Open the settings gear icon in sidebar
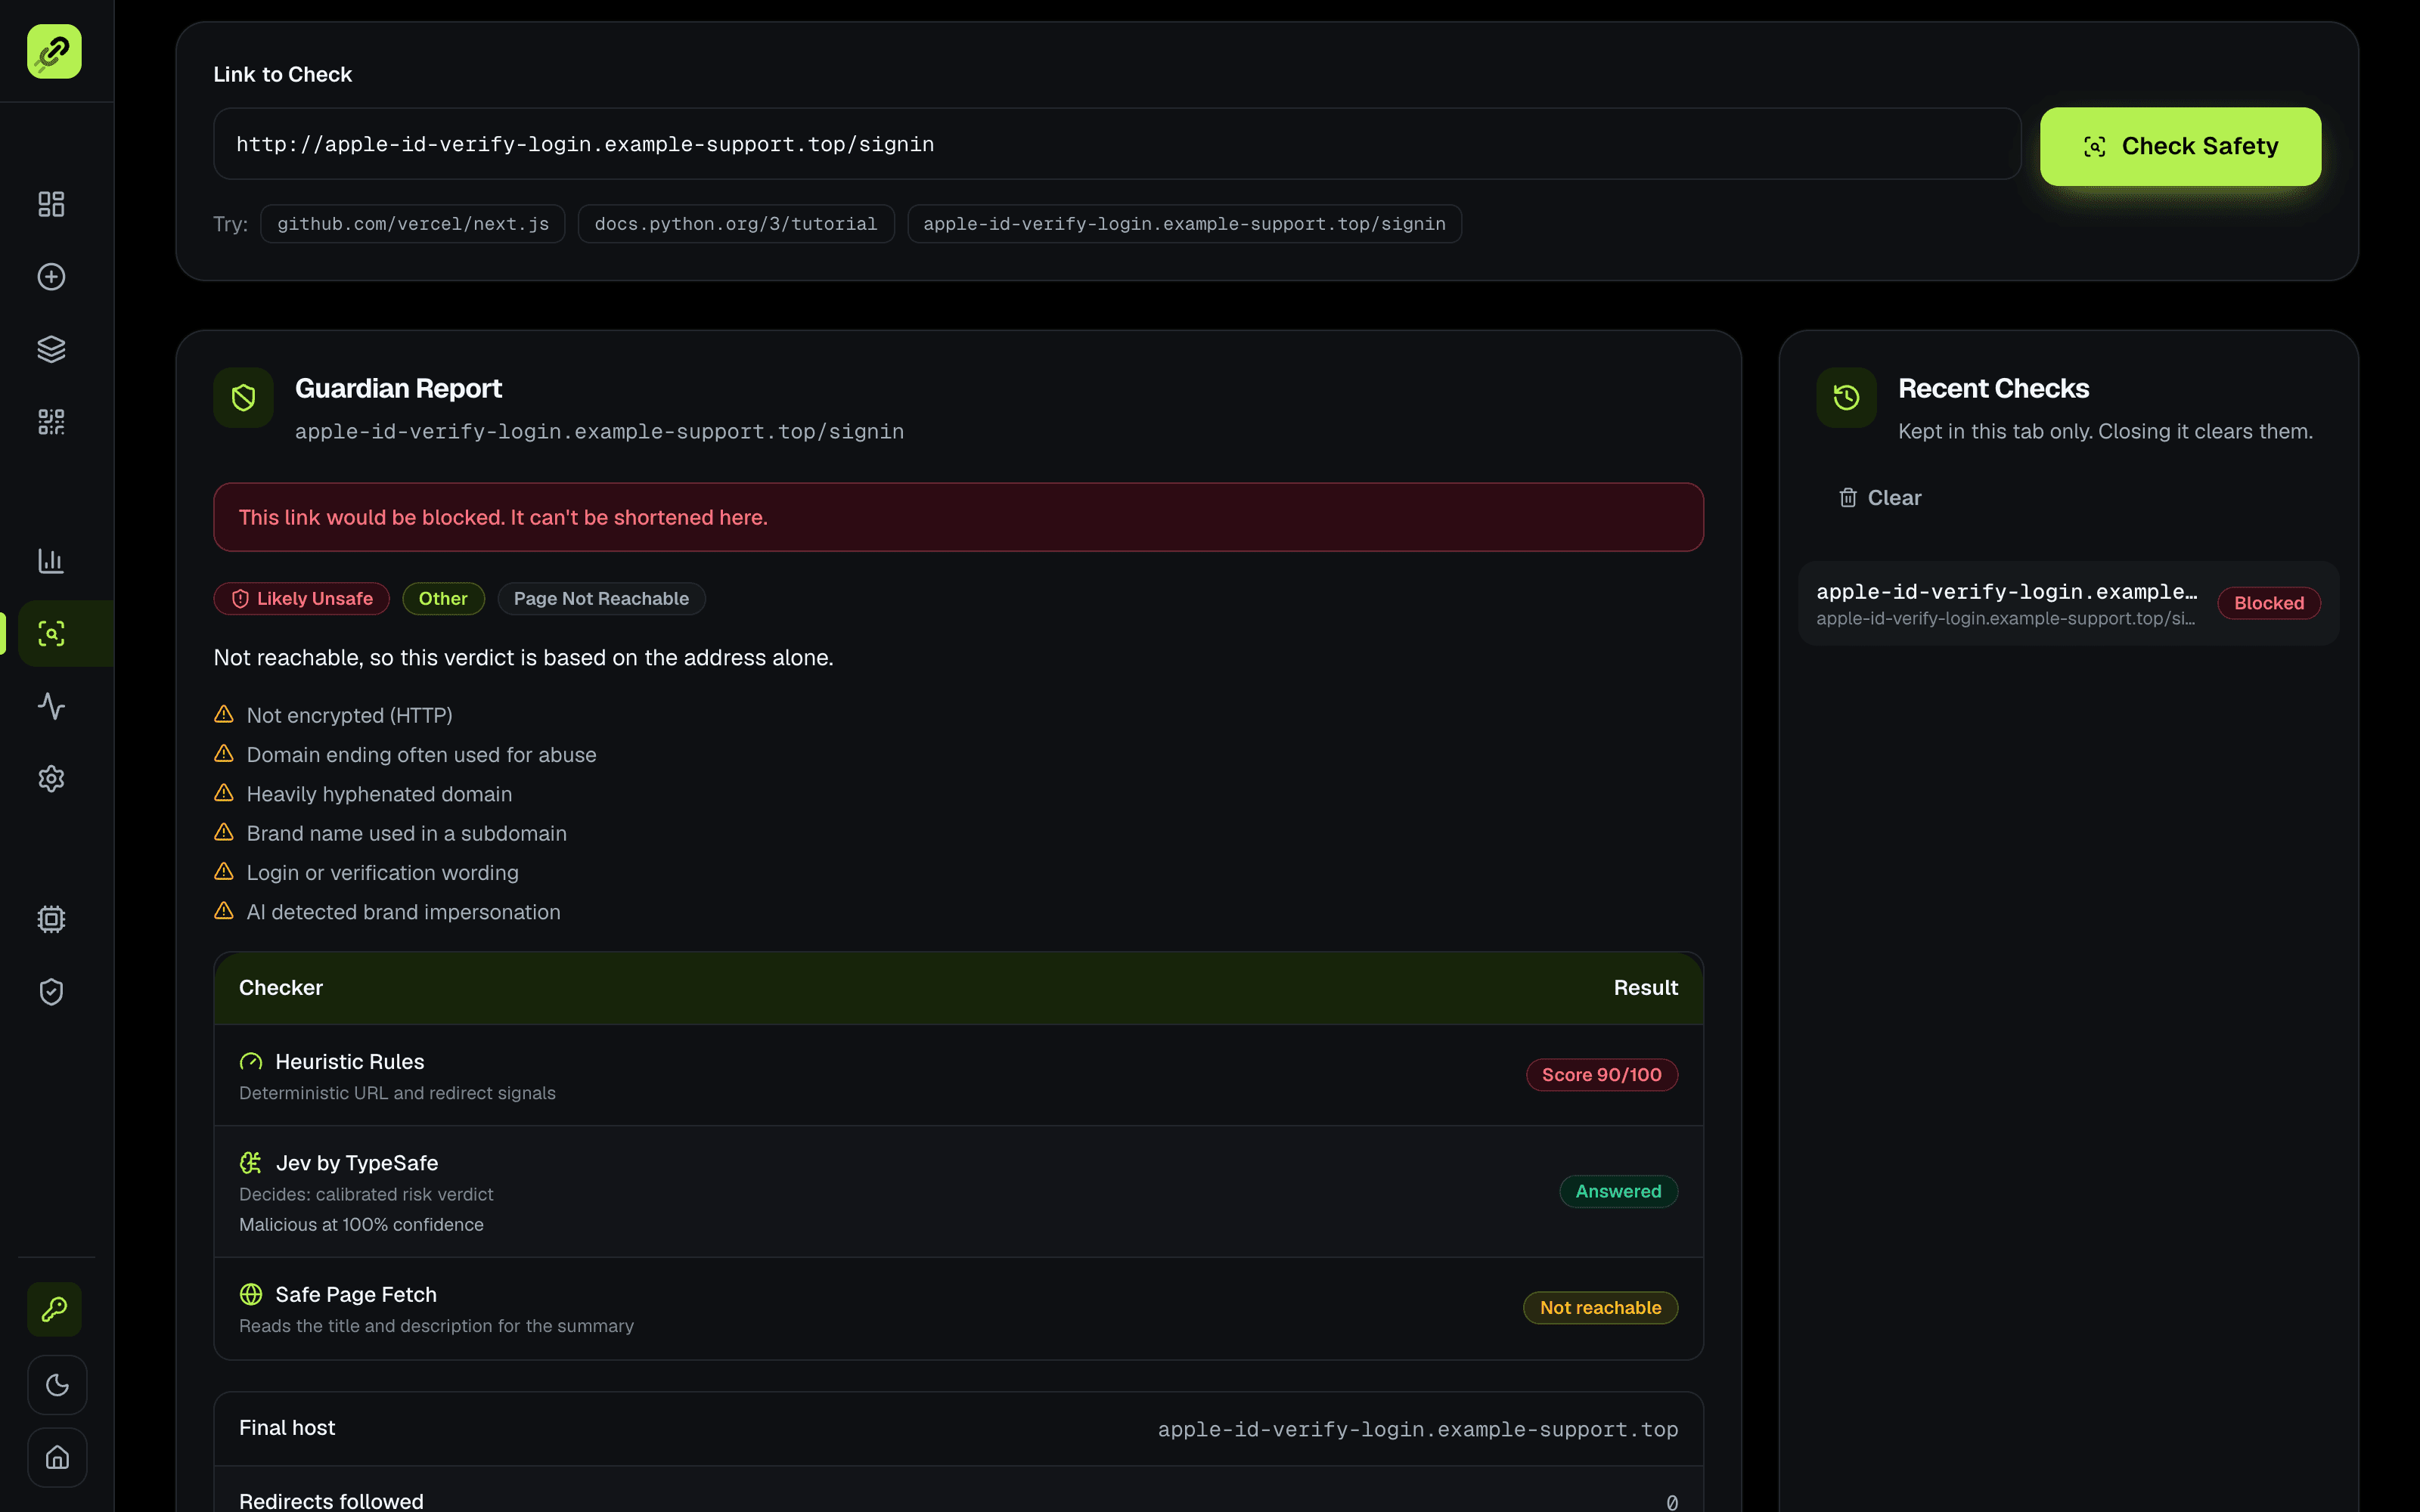 click(51, 779)
